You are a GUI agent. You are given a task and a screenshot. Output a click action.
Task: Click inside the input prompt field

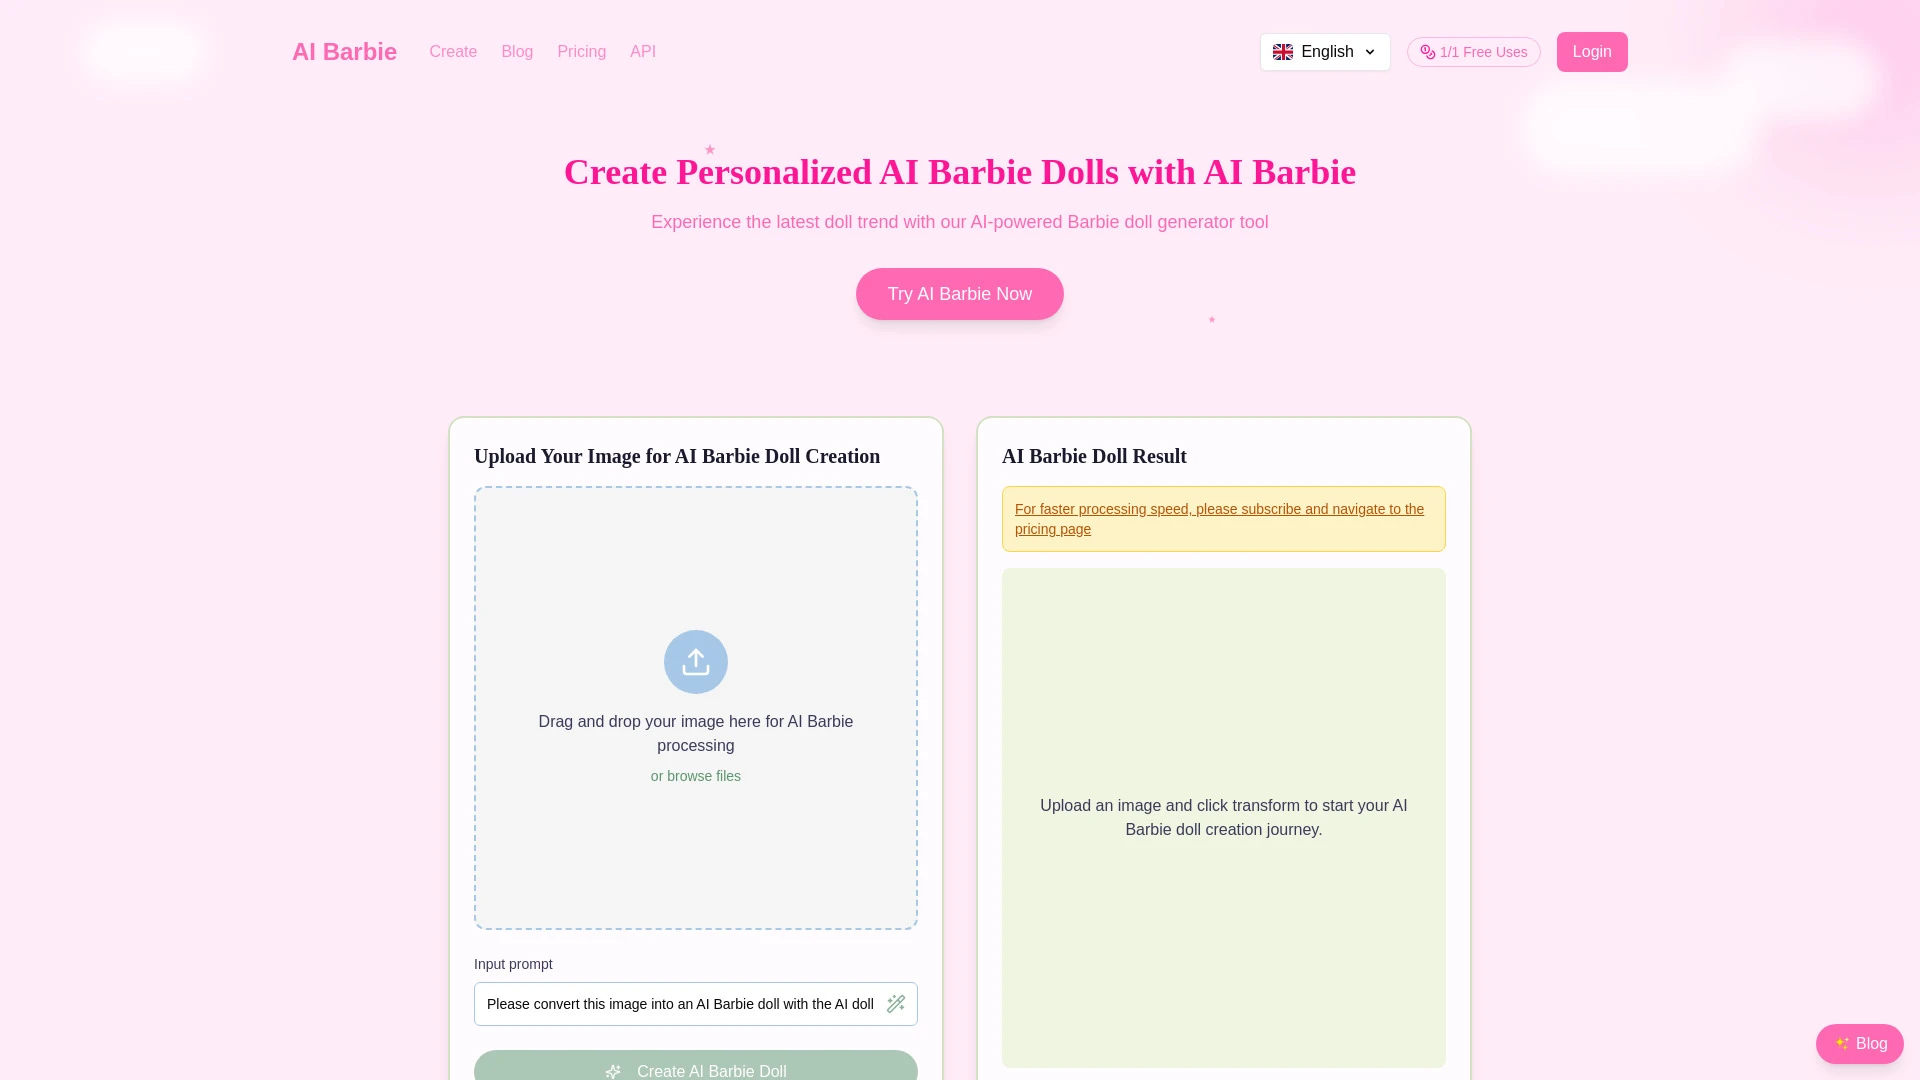coord(680,1004)
